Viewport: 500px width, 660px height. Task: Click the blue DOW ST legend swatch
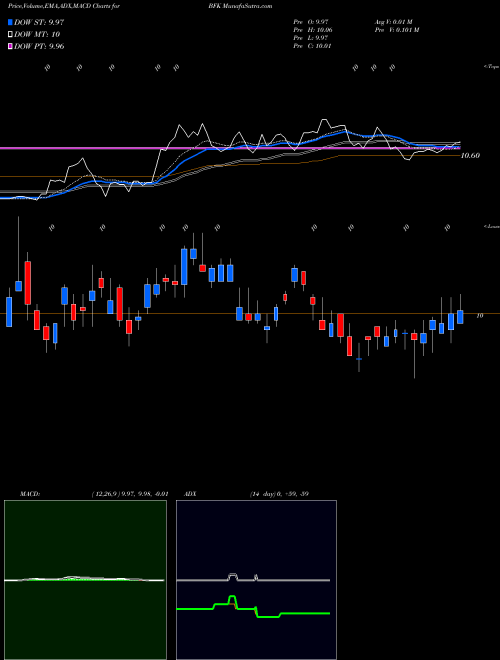[x=10, y=22]
